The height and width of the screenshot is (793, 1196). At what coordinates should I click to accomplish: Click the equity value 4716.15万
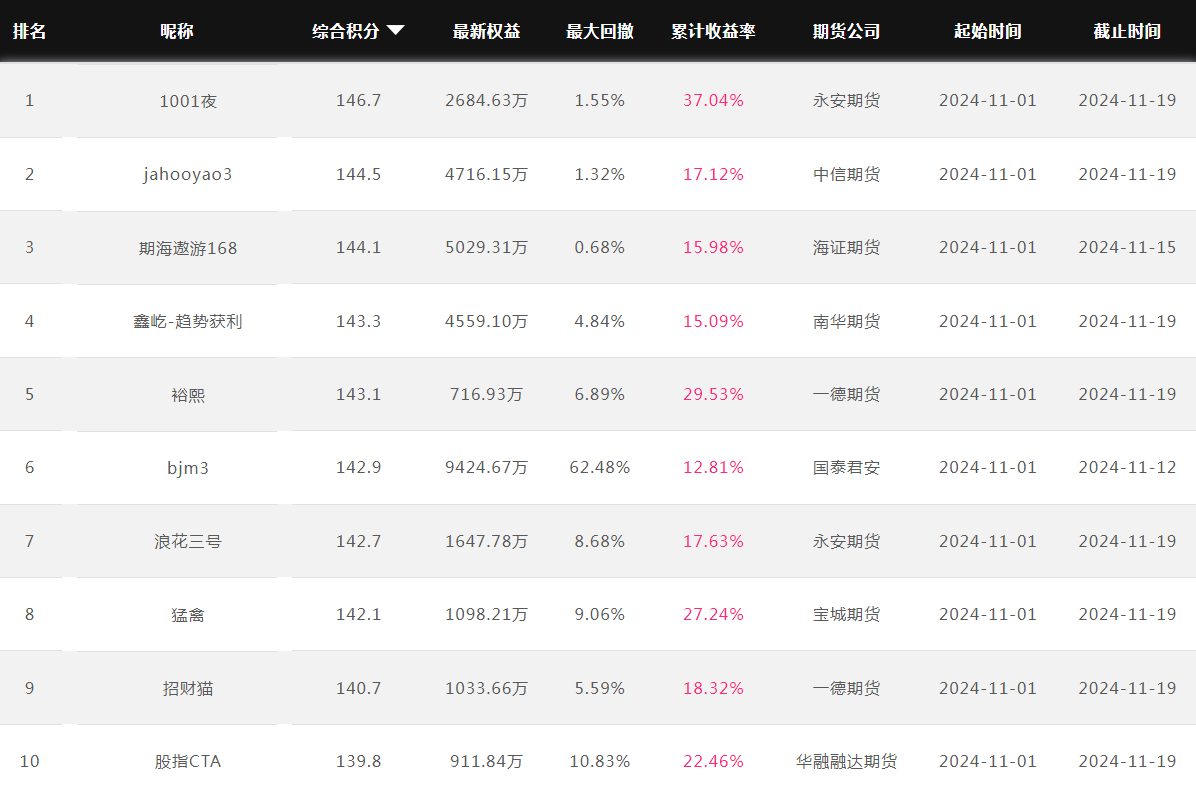(487, 175)
